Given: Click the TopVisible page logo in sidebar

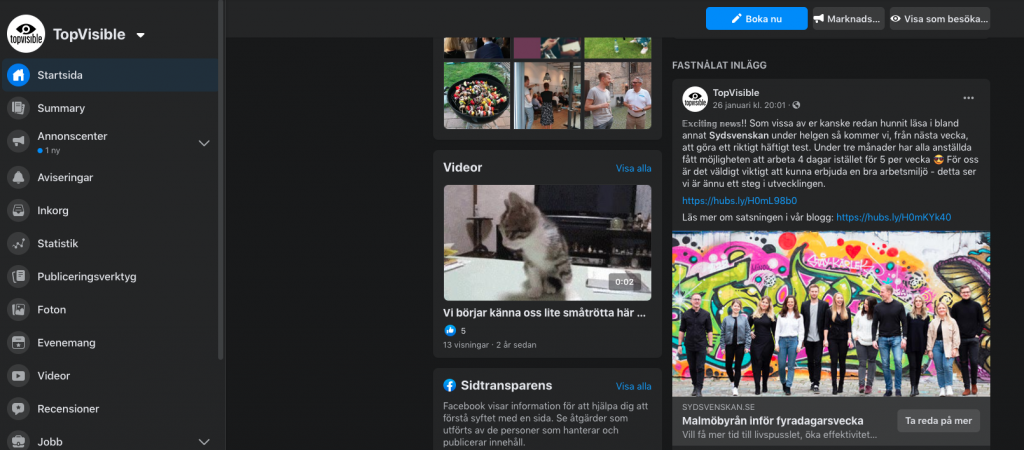Looking at the screenshot, I should (x=26, y=34).
